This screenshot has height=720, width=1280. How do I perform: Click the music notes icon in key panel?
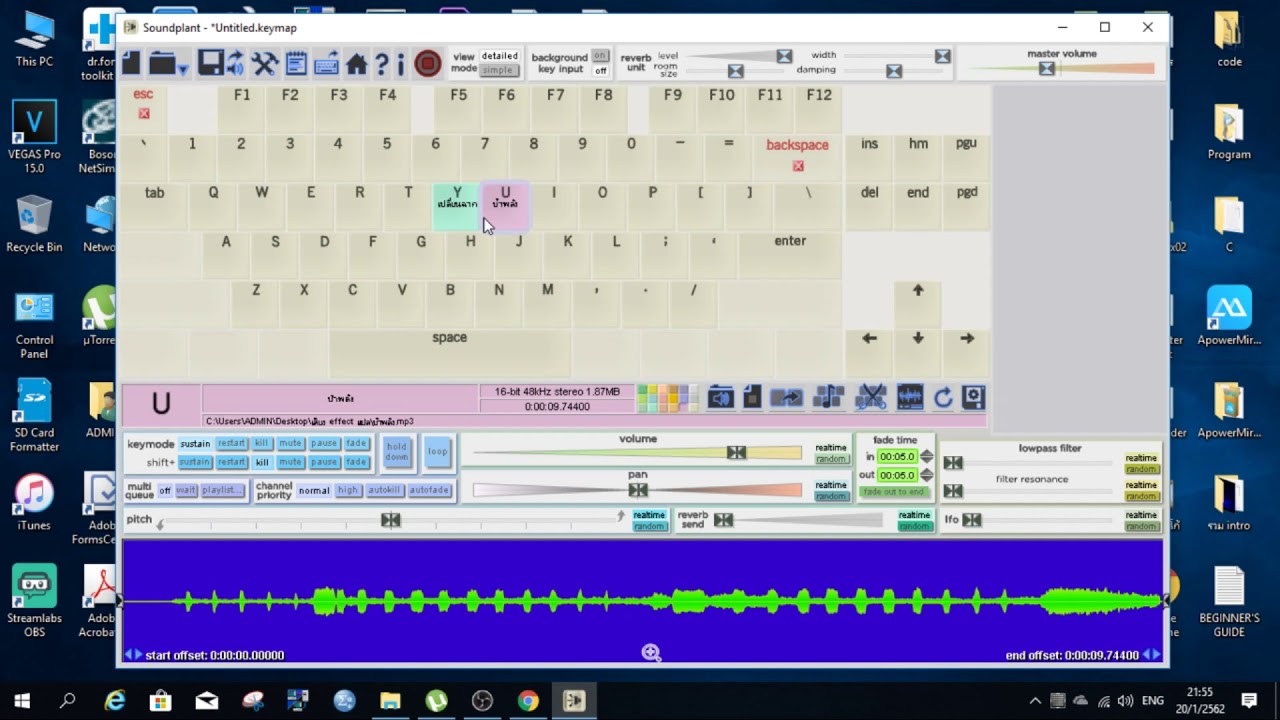(829, 398)
